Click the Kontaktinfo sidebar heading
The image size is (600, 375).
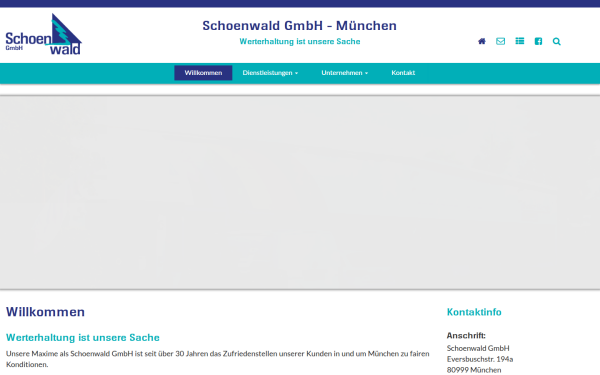[474, 312]
